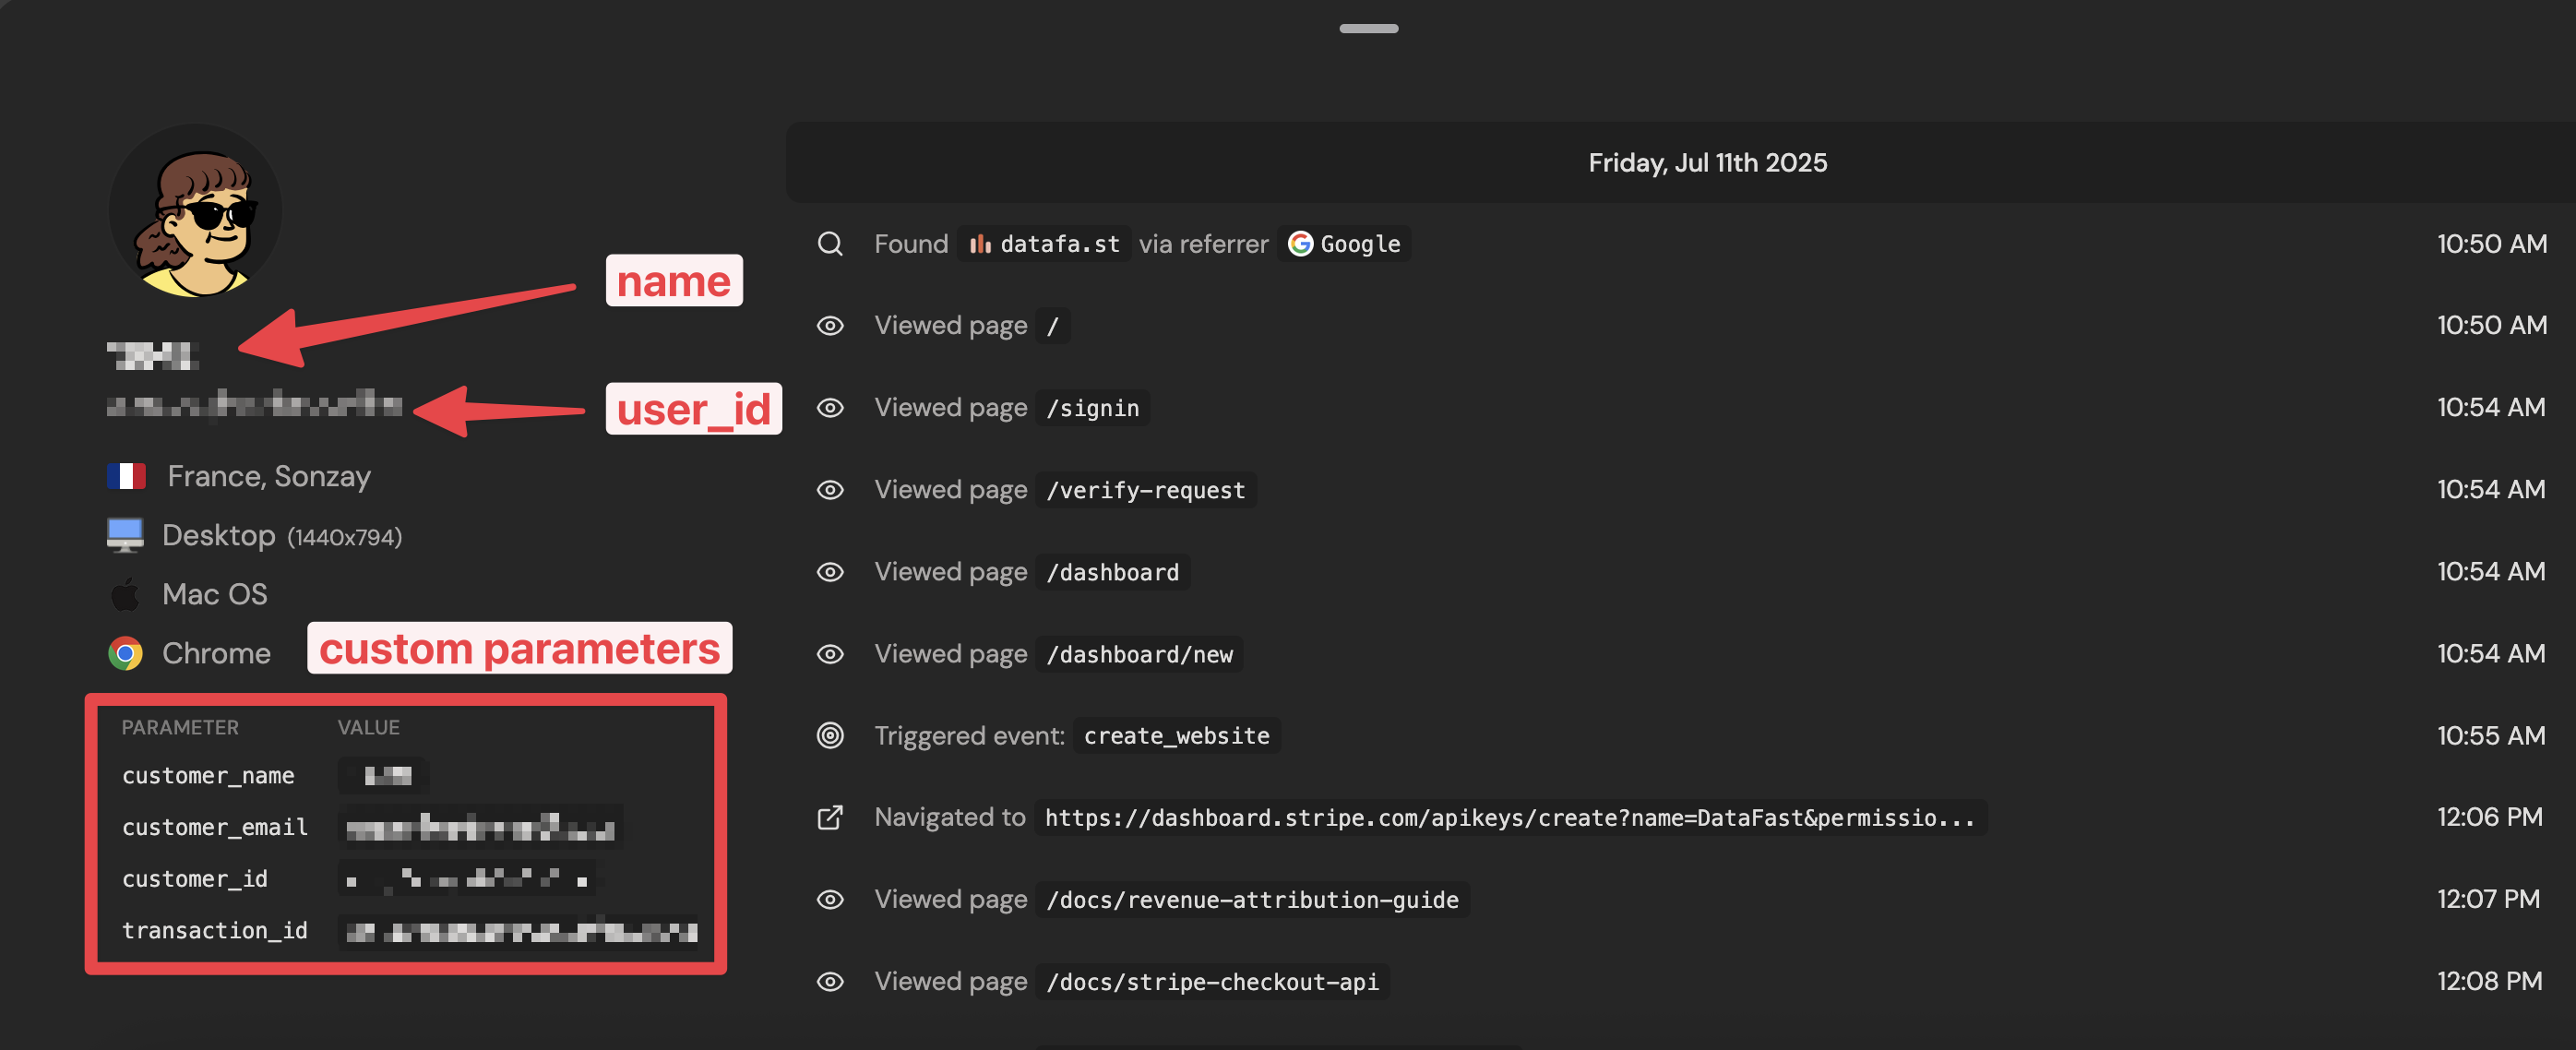Click the France flag icon
This screenshot has width=2576, height=1050.
(x=127, y=476)
